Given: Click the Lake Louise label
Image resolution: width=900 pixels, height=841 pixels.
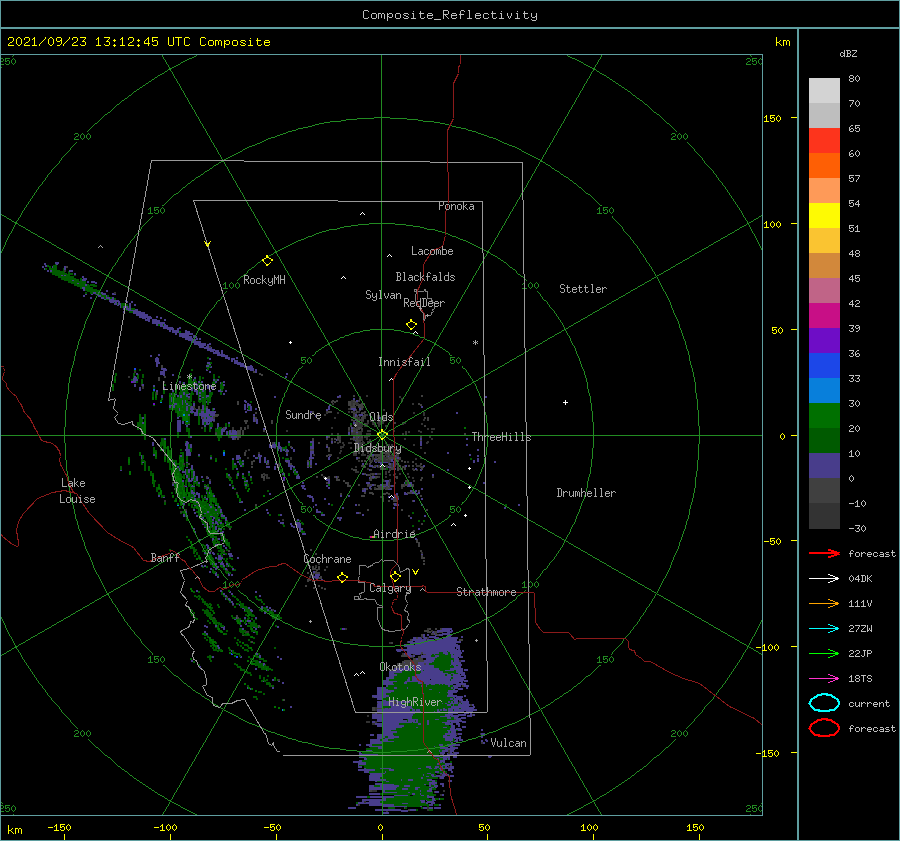Looking at the screenshot, I should click(77, 491).
